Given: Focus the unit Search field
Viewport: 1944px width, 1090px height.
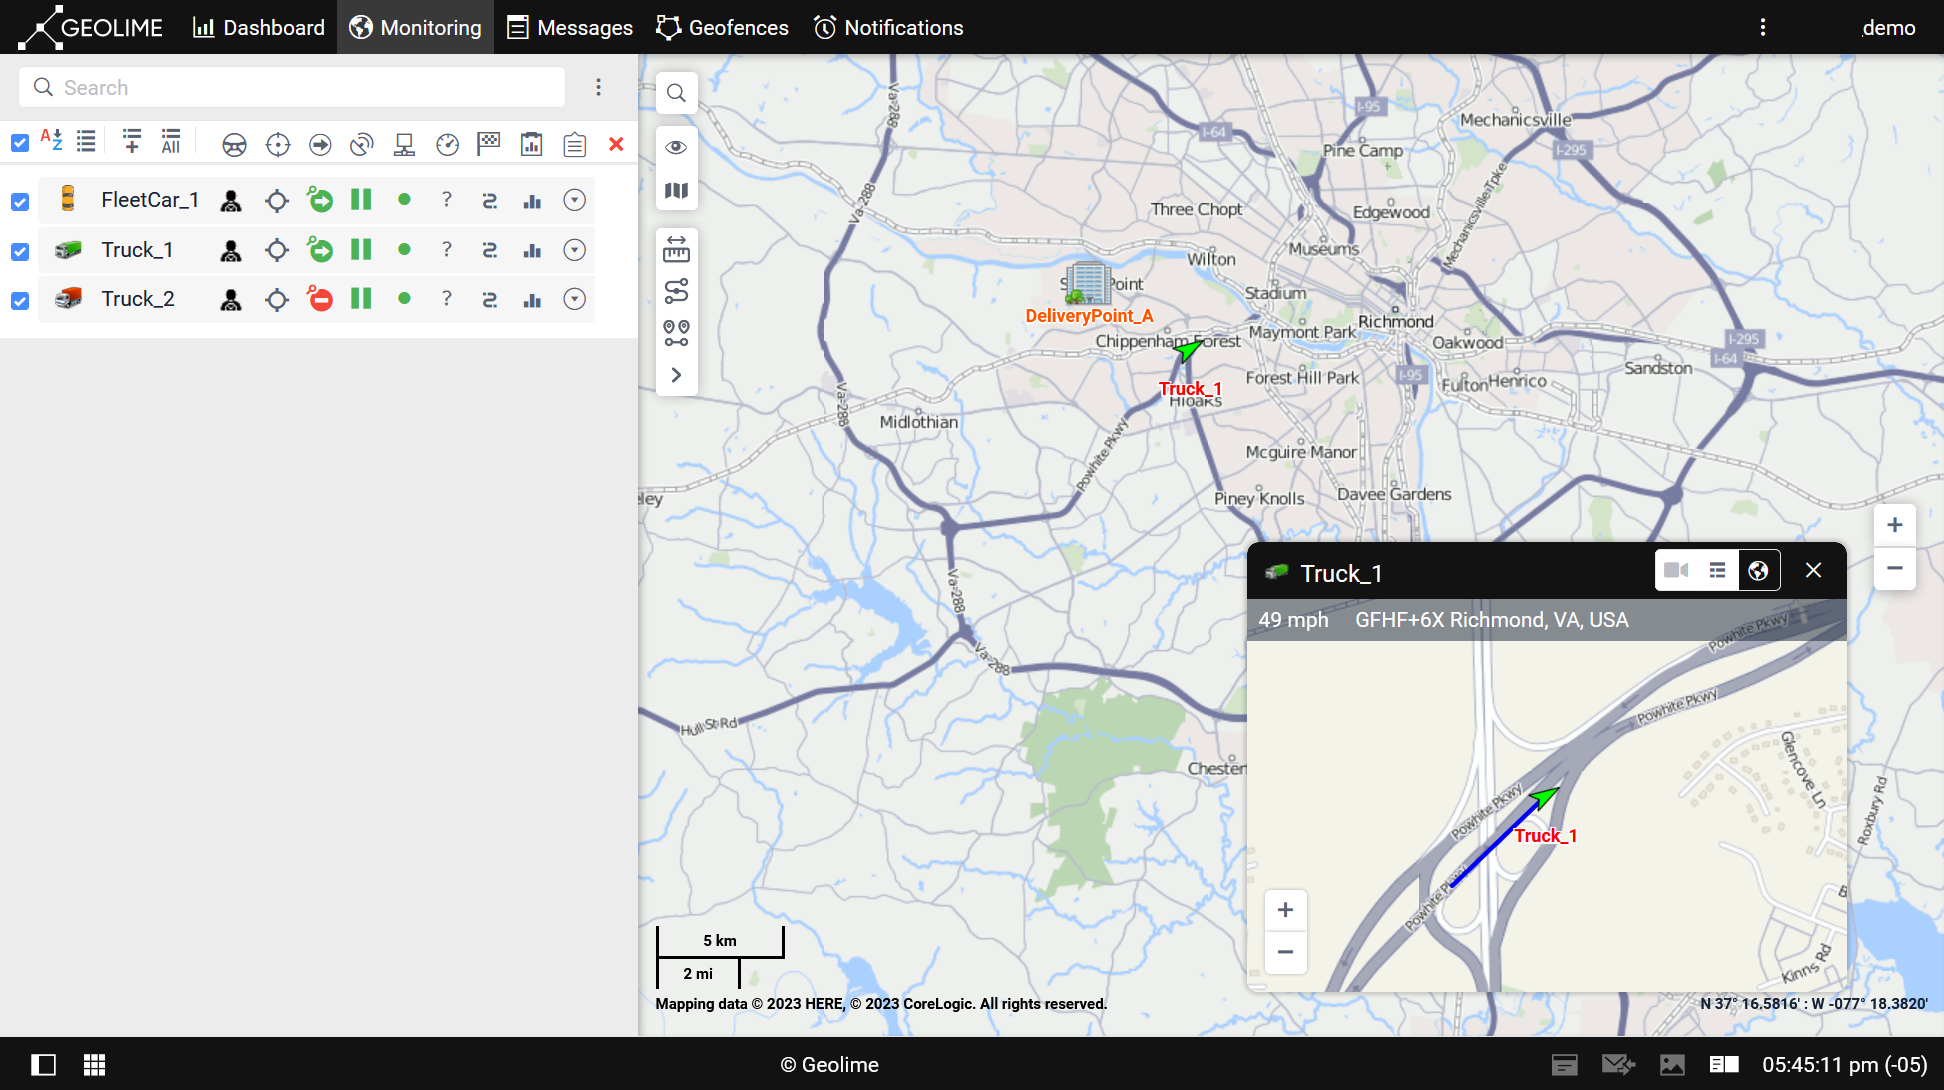Looking at the screenshot, I should point(292,88).
